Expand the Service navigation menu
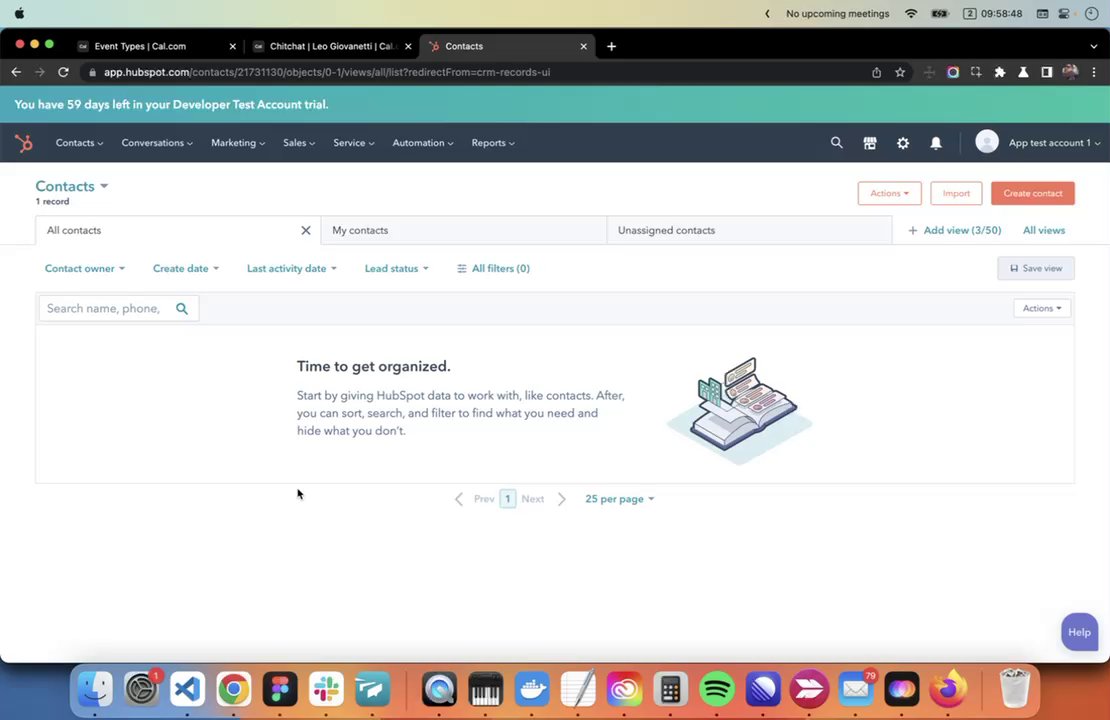Viewport: 1110px width, 720px height. click(353, 143)
